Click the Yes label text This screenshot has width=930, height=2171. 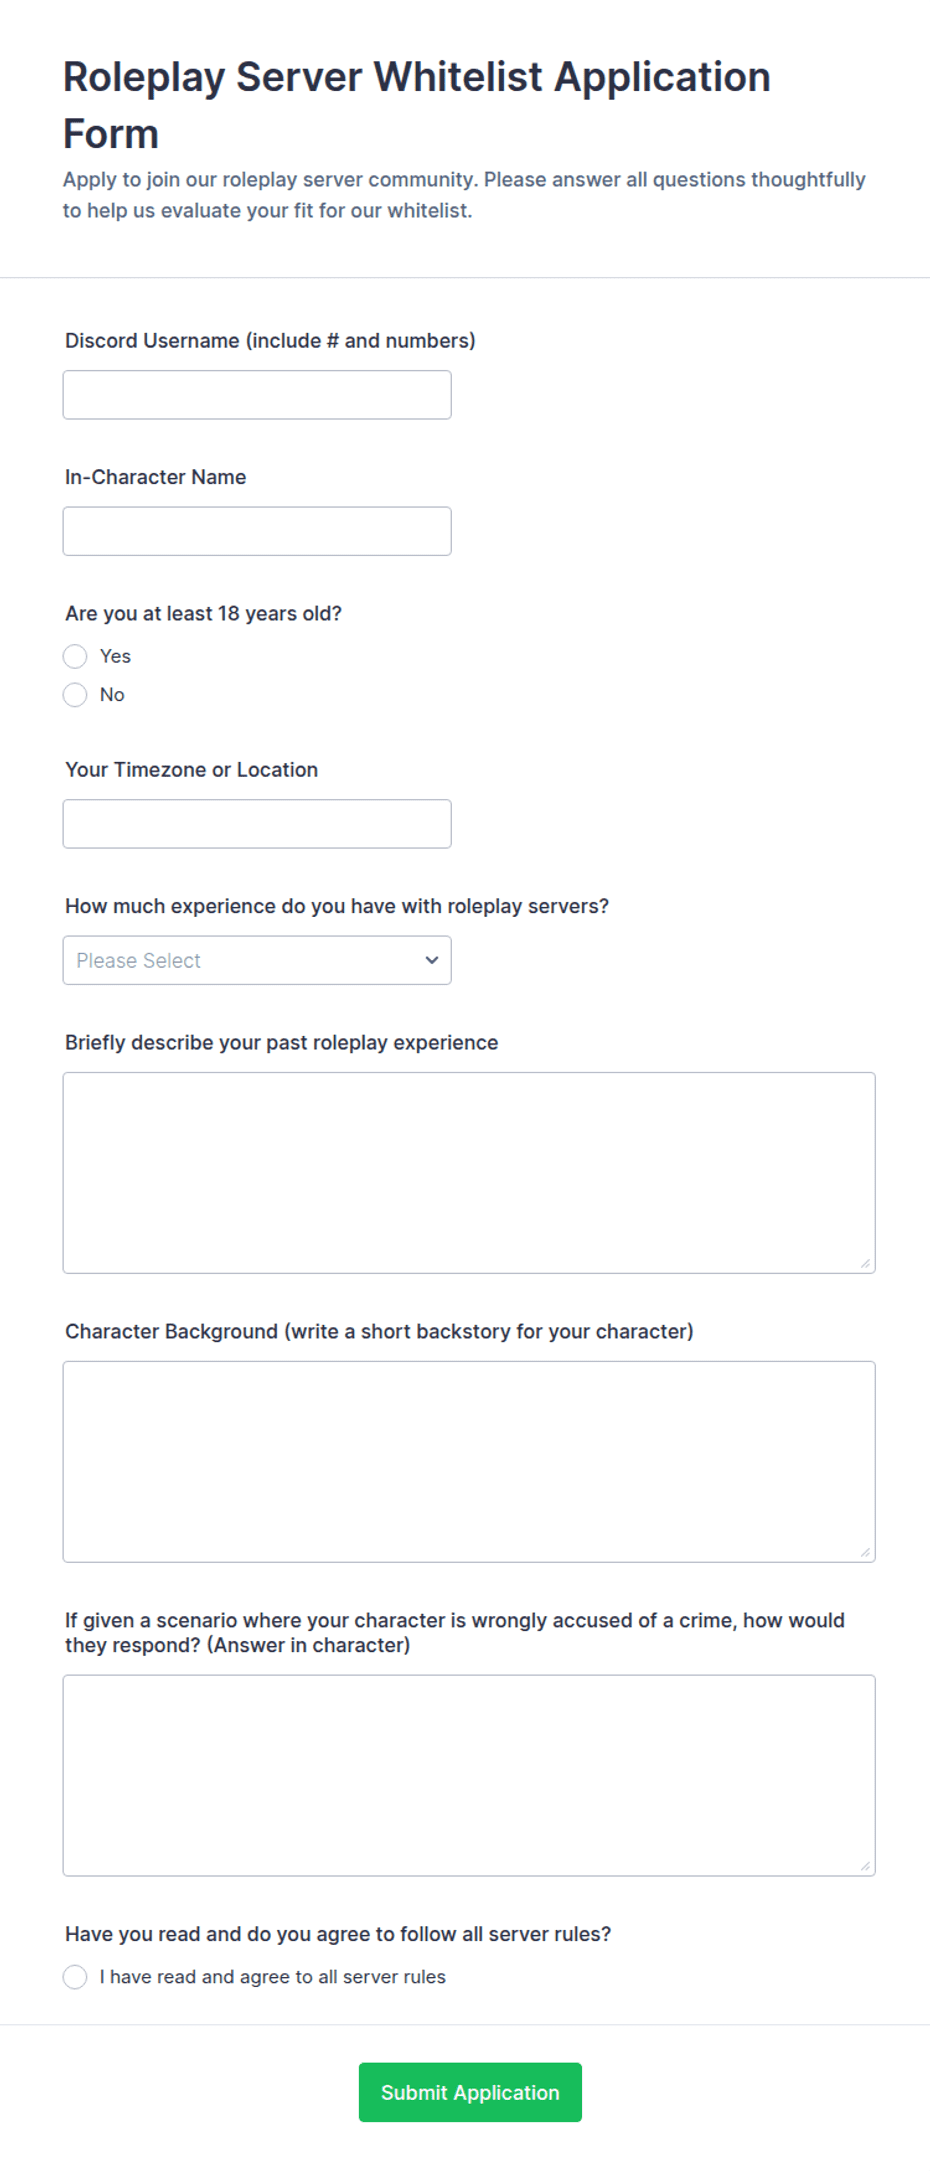click(x=115, y=656)
